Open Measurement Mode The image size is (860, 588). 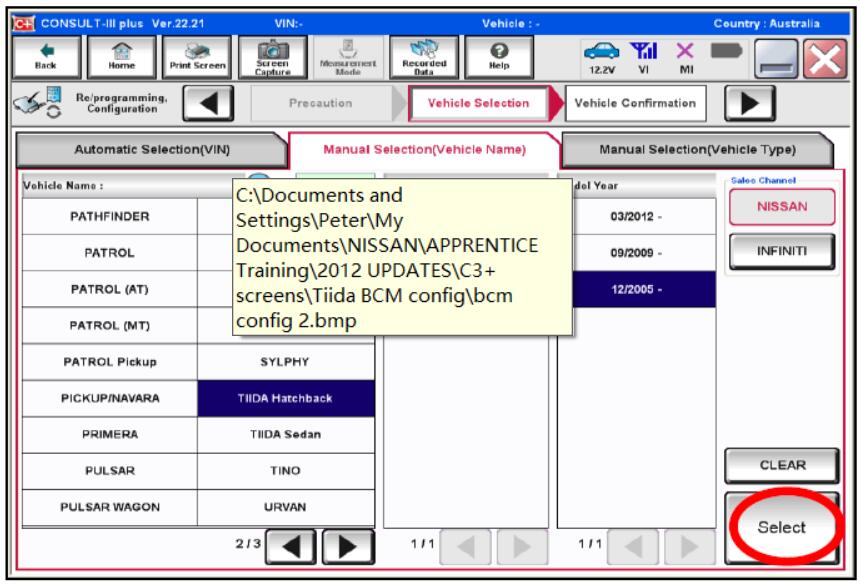348,57
